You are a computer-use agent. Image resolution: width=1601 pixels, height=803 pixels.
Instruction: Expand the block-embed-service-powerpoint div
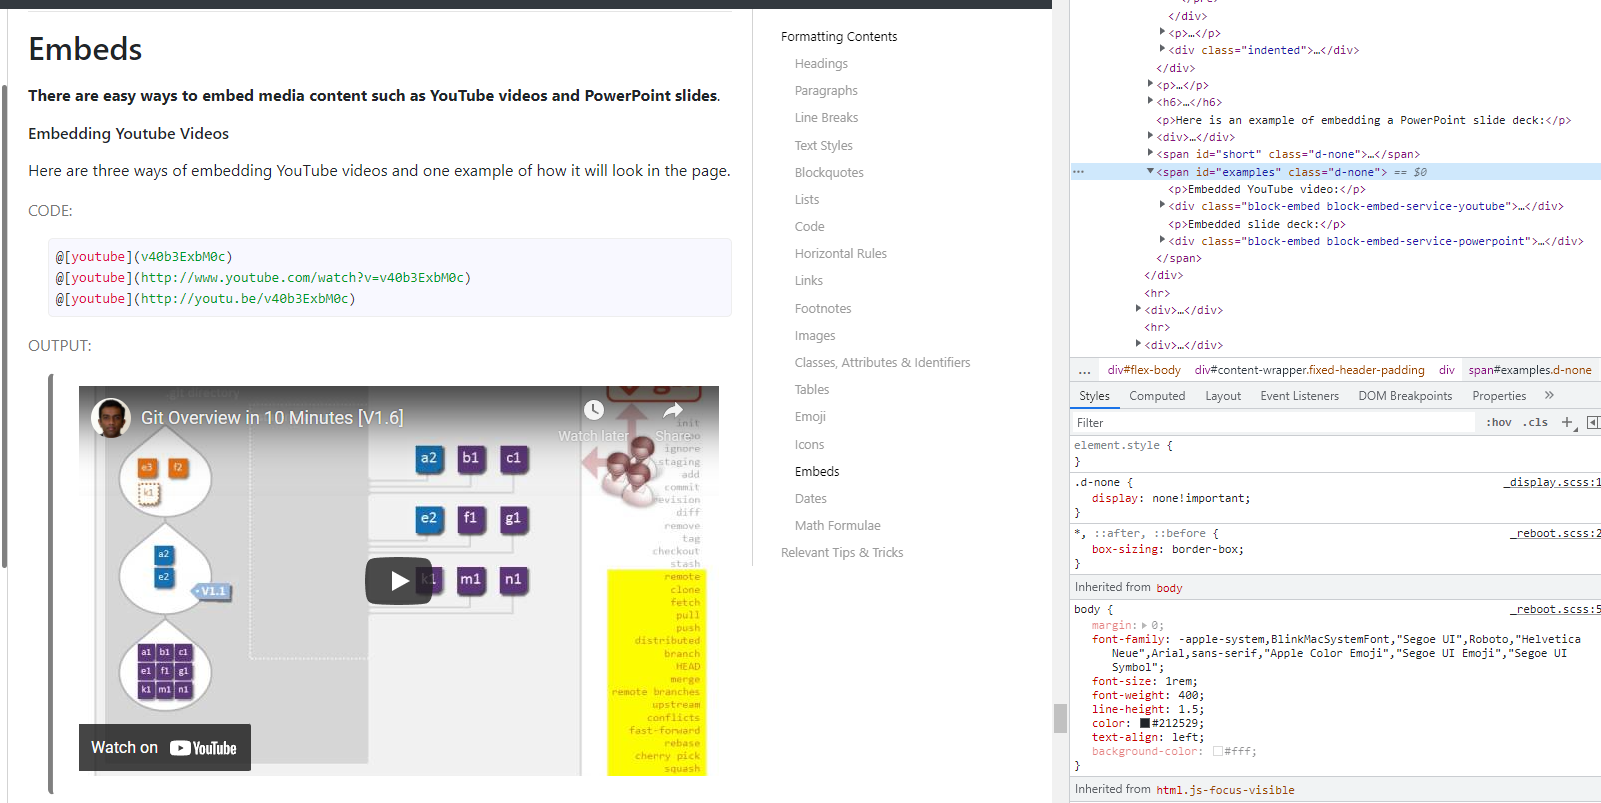click(x=1162, y=241)
